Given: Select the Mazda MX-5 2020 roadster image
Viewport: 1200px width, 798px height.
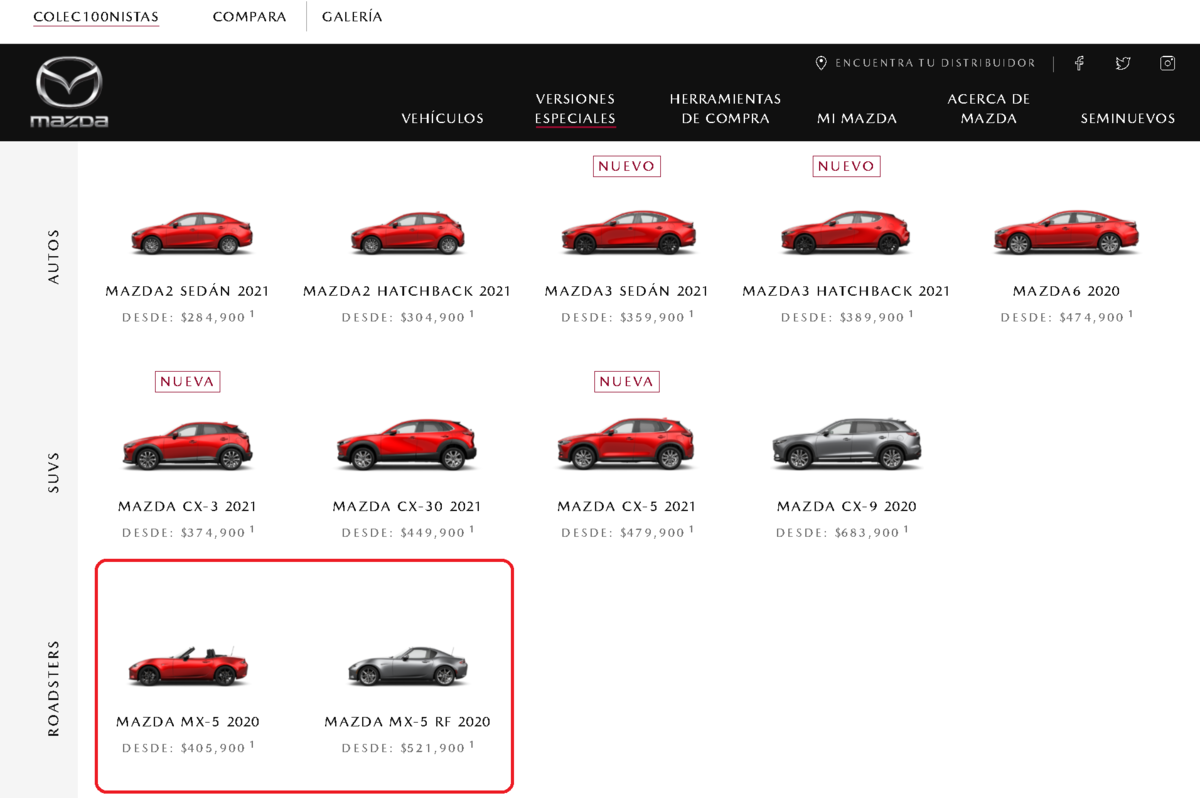Looking at the screenshot, I should coord(188,665).
